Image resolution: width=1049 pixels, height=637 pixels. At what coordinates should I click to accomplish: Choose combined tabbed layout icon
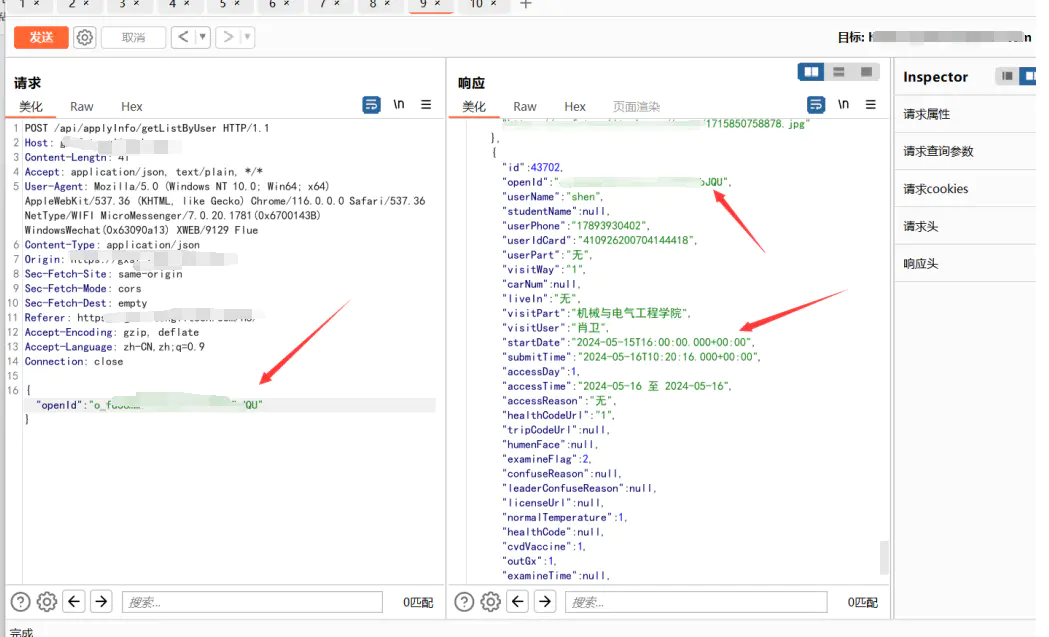866,72
